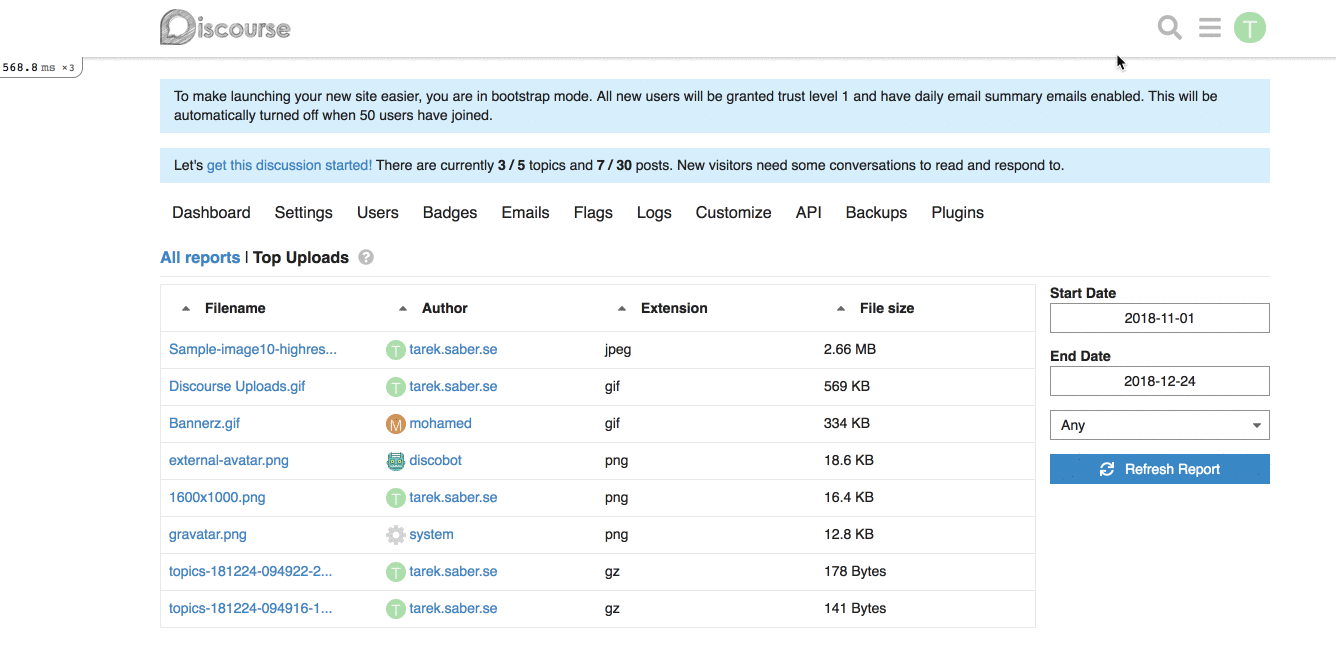1336x658 pixels.
Task: Open the Any filter dropdown
Action: (1160, 425)
